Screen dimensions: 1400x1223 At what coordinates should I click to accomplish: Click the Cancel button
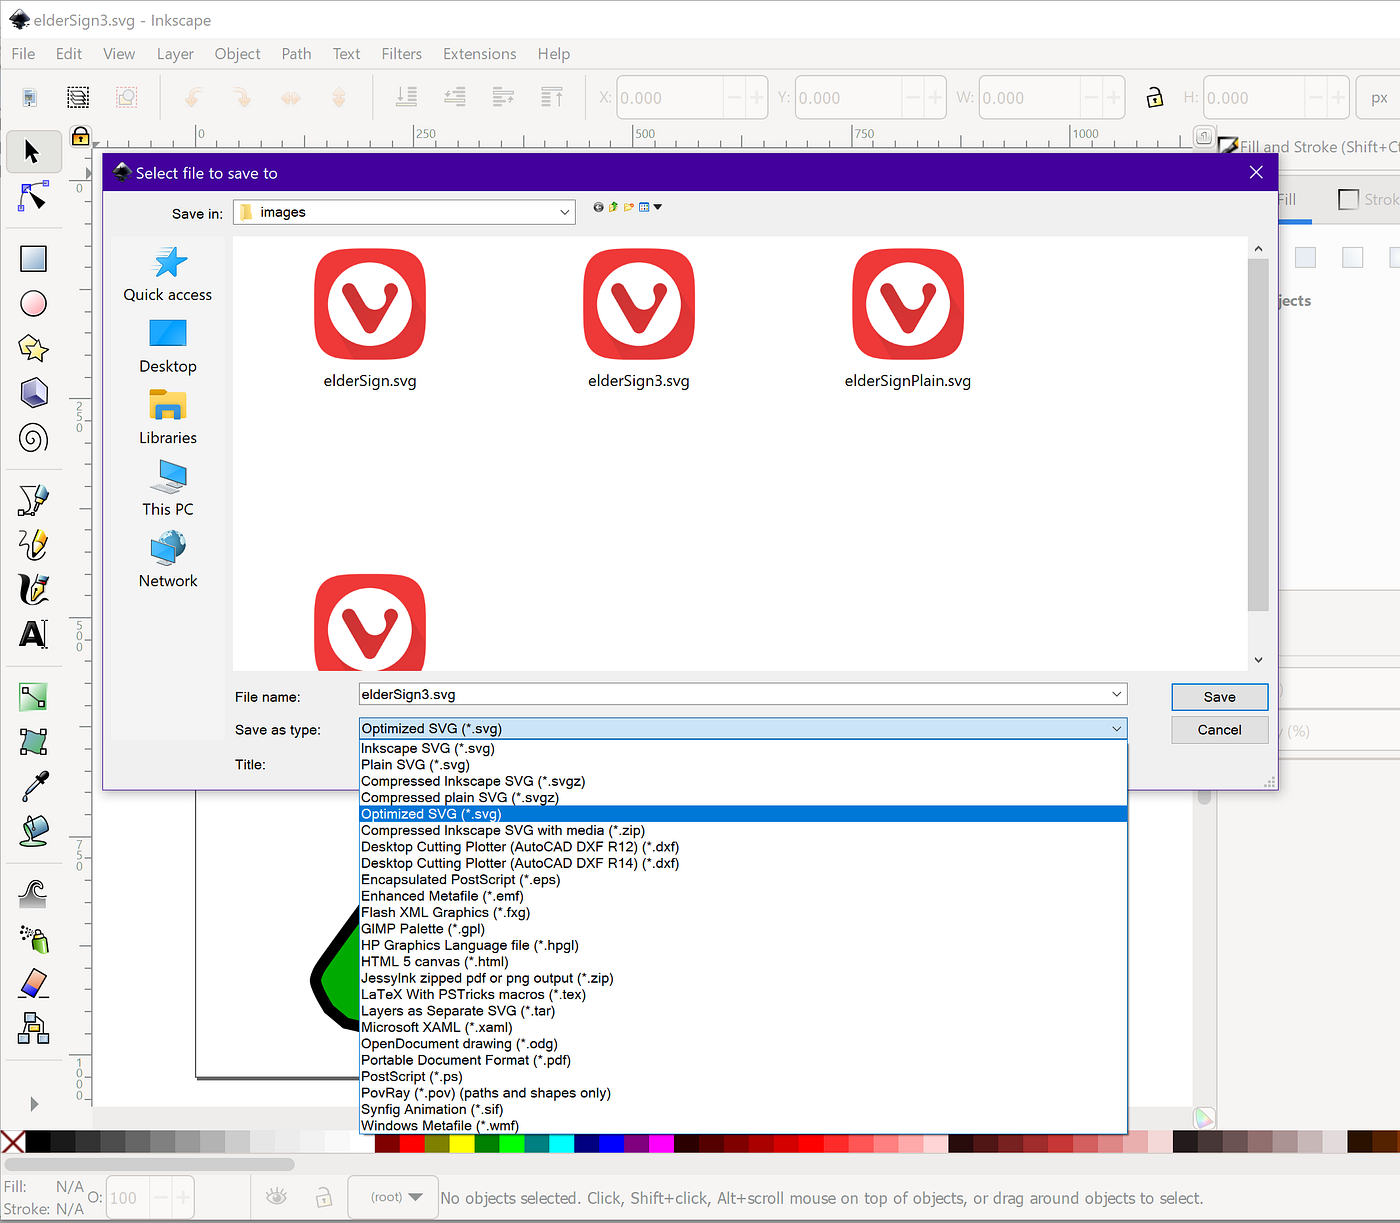pyautogui.click(x=1219, y=730)
